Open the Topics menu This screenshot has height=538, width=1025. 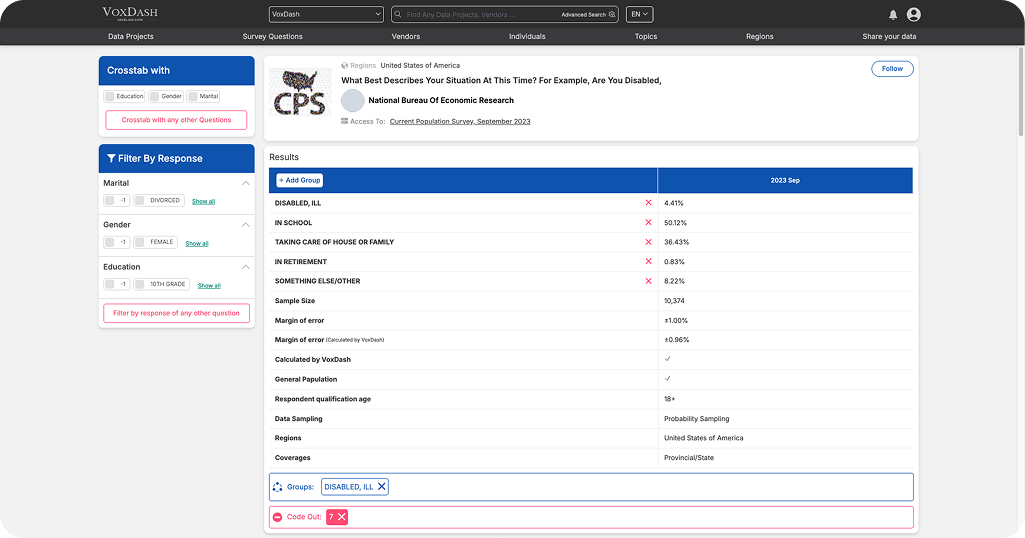pyautogui.click(x=646, y=37)
